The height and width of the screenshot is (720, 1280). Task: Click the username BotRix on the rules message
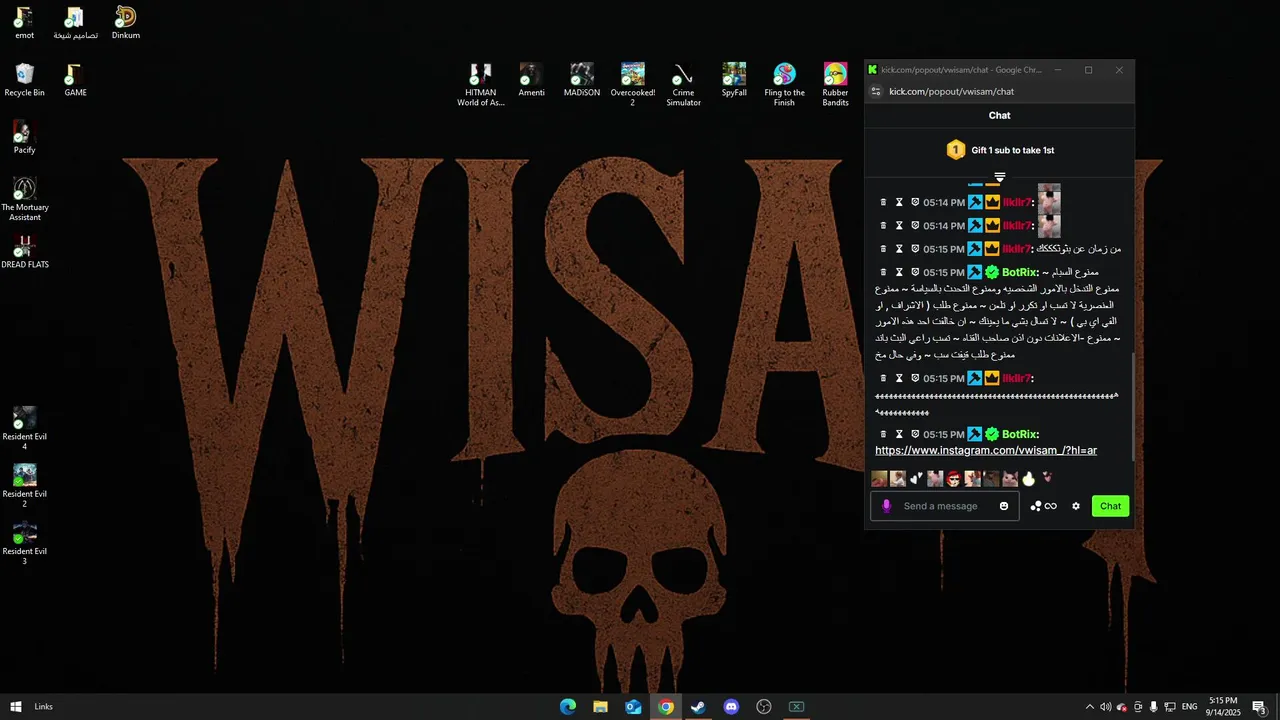[x=1020, y=272]
